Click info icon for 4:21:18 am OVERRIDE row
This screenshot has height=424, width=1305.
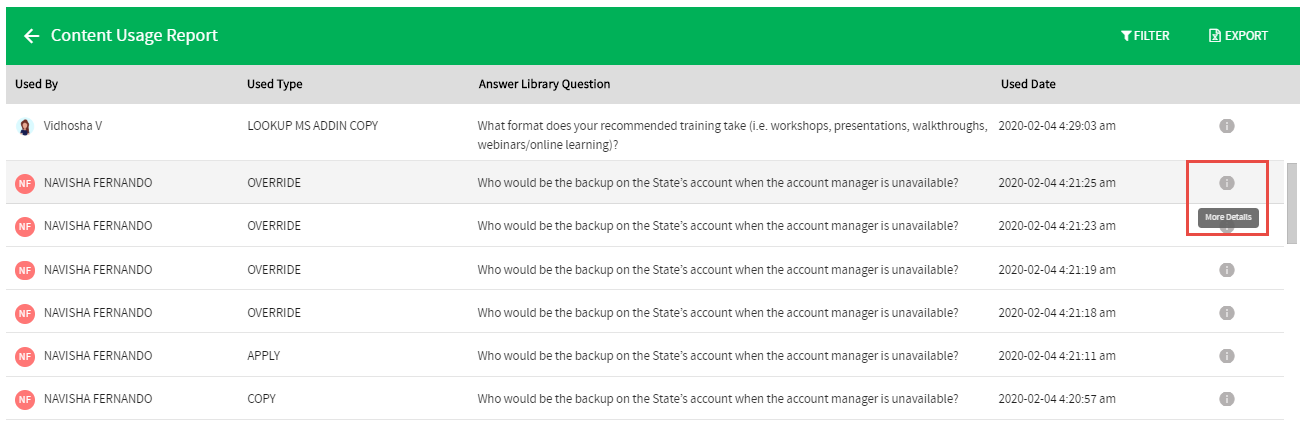1227,313
